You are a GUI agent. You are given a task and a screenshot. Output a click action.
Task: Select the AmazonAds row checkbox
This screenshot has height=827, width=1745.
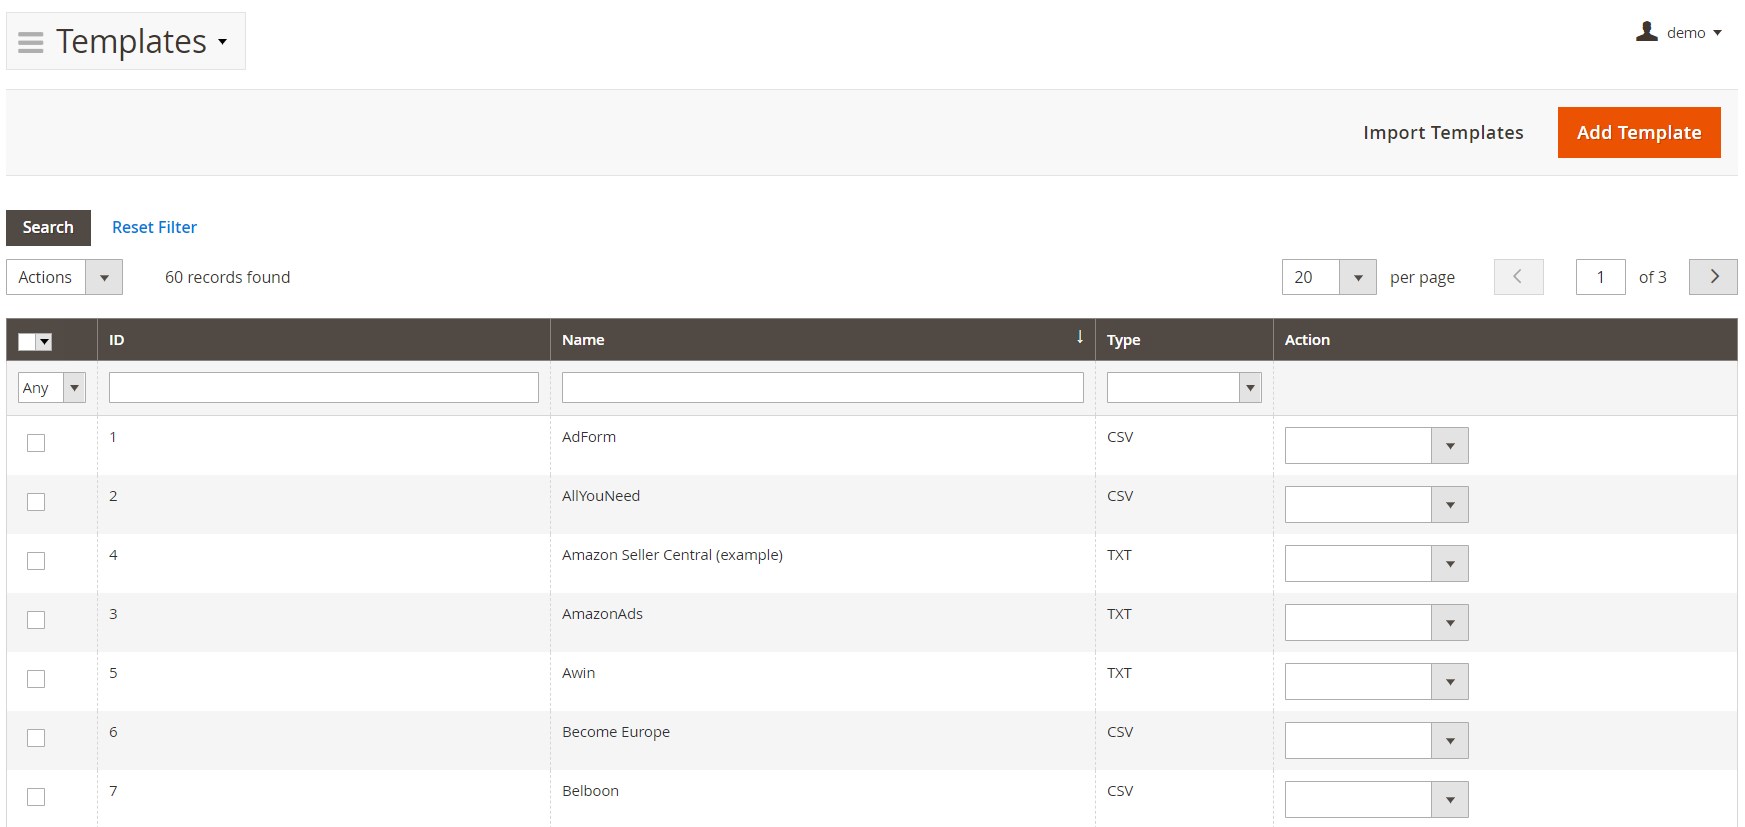pyautogui.click(x=36, y=620)
